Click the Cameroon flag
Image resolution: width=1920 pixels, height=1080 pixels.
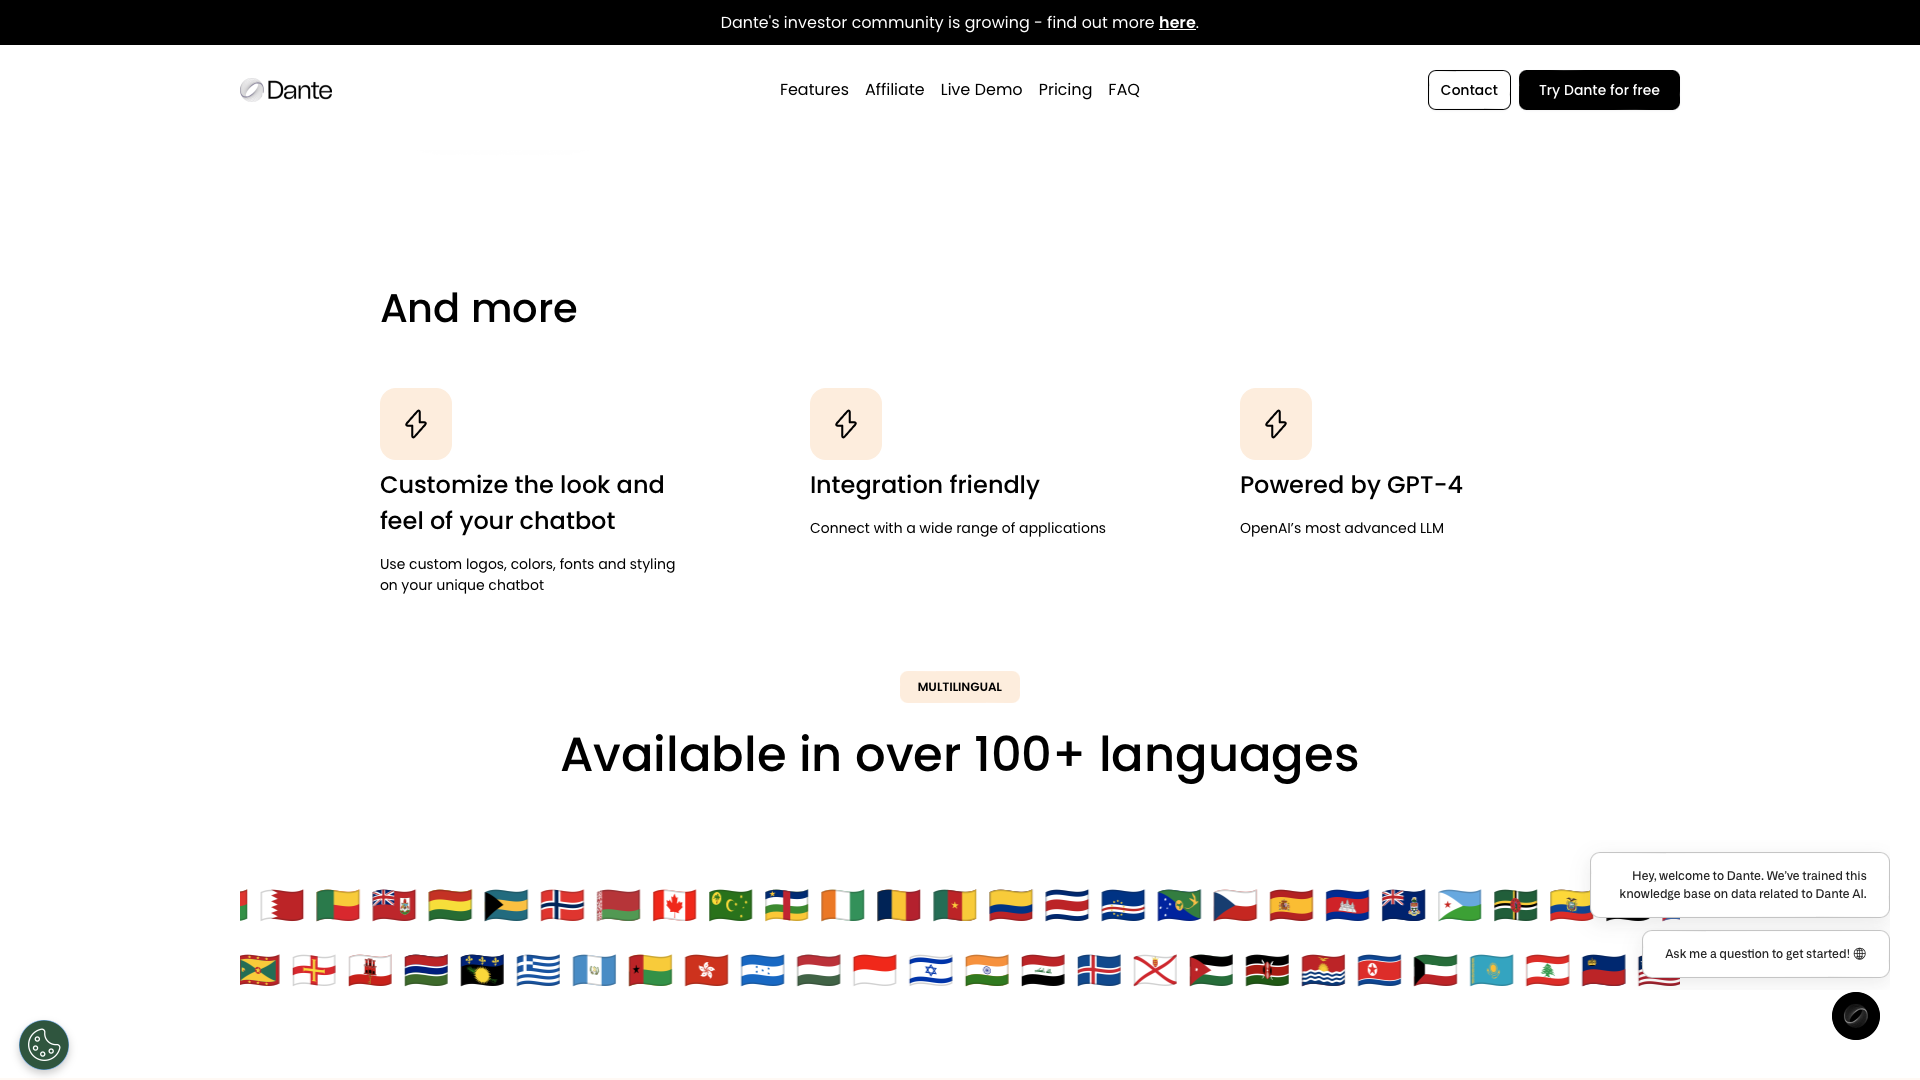click(954, 905)
